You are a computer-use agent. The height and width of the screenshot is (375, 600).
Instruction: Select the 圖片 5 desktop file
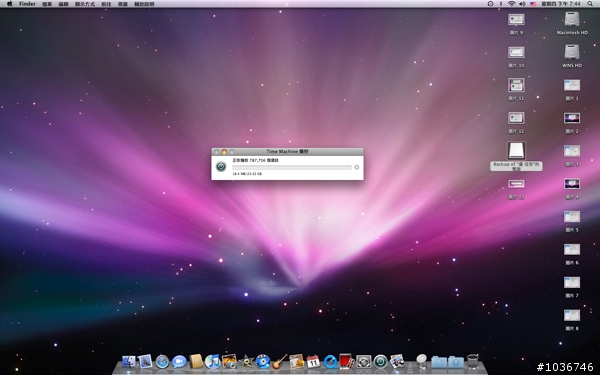572,217
